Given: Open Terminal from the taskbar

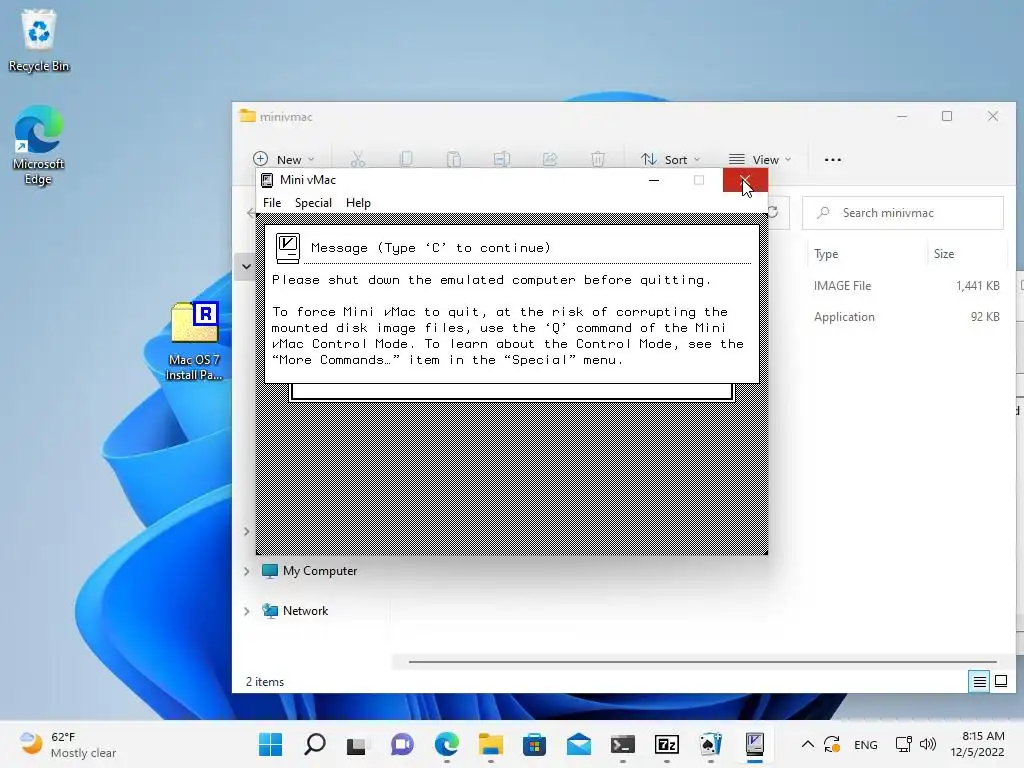Looking at the screenshot, I should pos(622,744).
